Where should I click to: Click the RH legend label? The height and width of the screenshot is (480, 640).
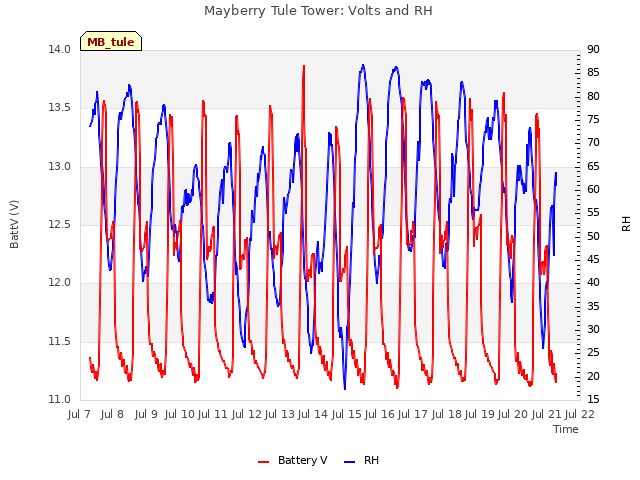point(371,460)
